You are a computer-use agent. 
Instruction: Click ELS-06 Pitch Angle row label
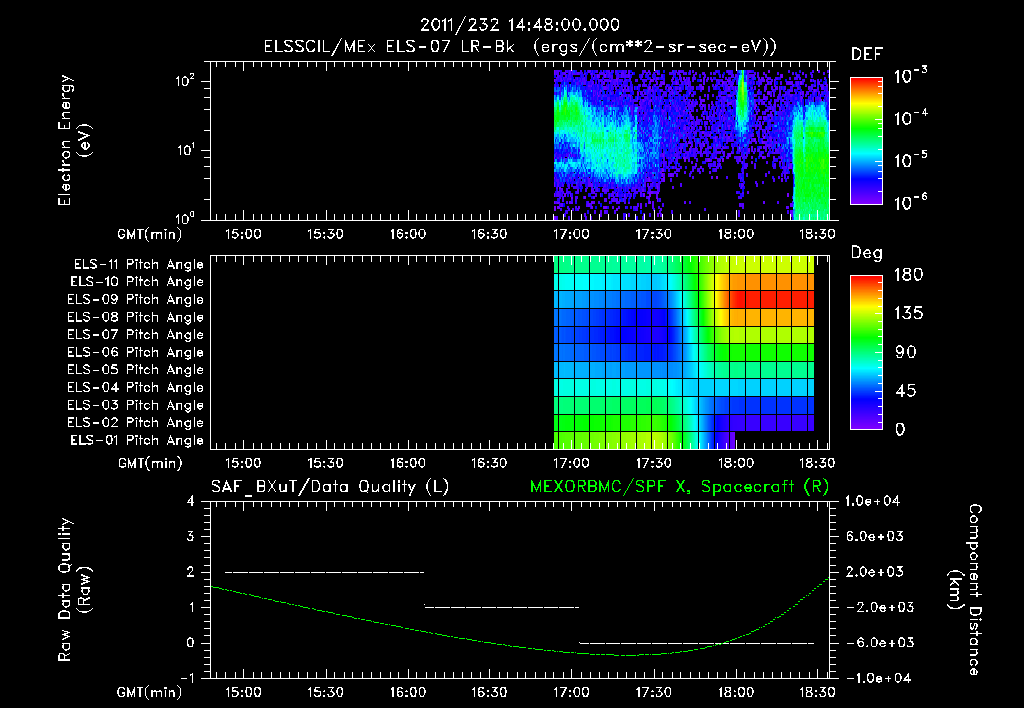point(136,353)
